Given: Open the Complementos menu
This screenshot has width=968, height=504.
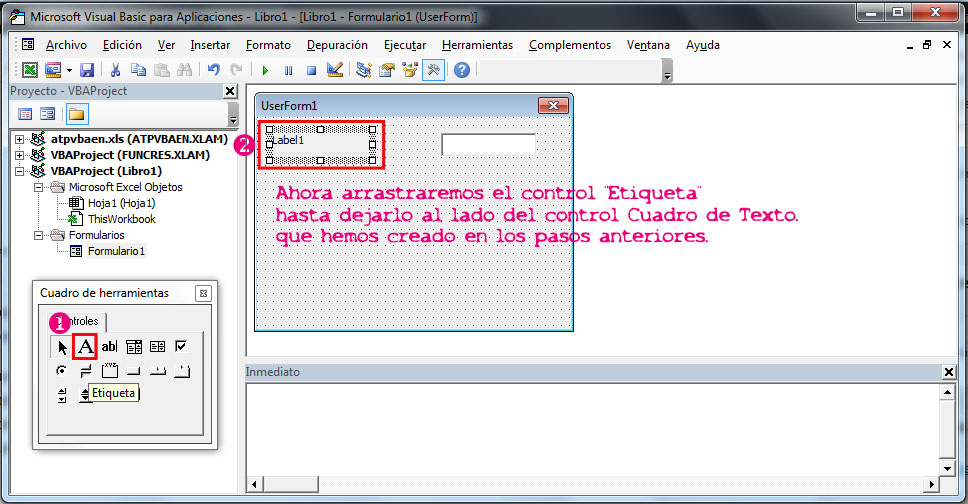Looking at the screenshot, I should (x=570, y=45).
